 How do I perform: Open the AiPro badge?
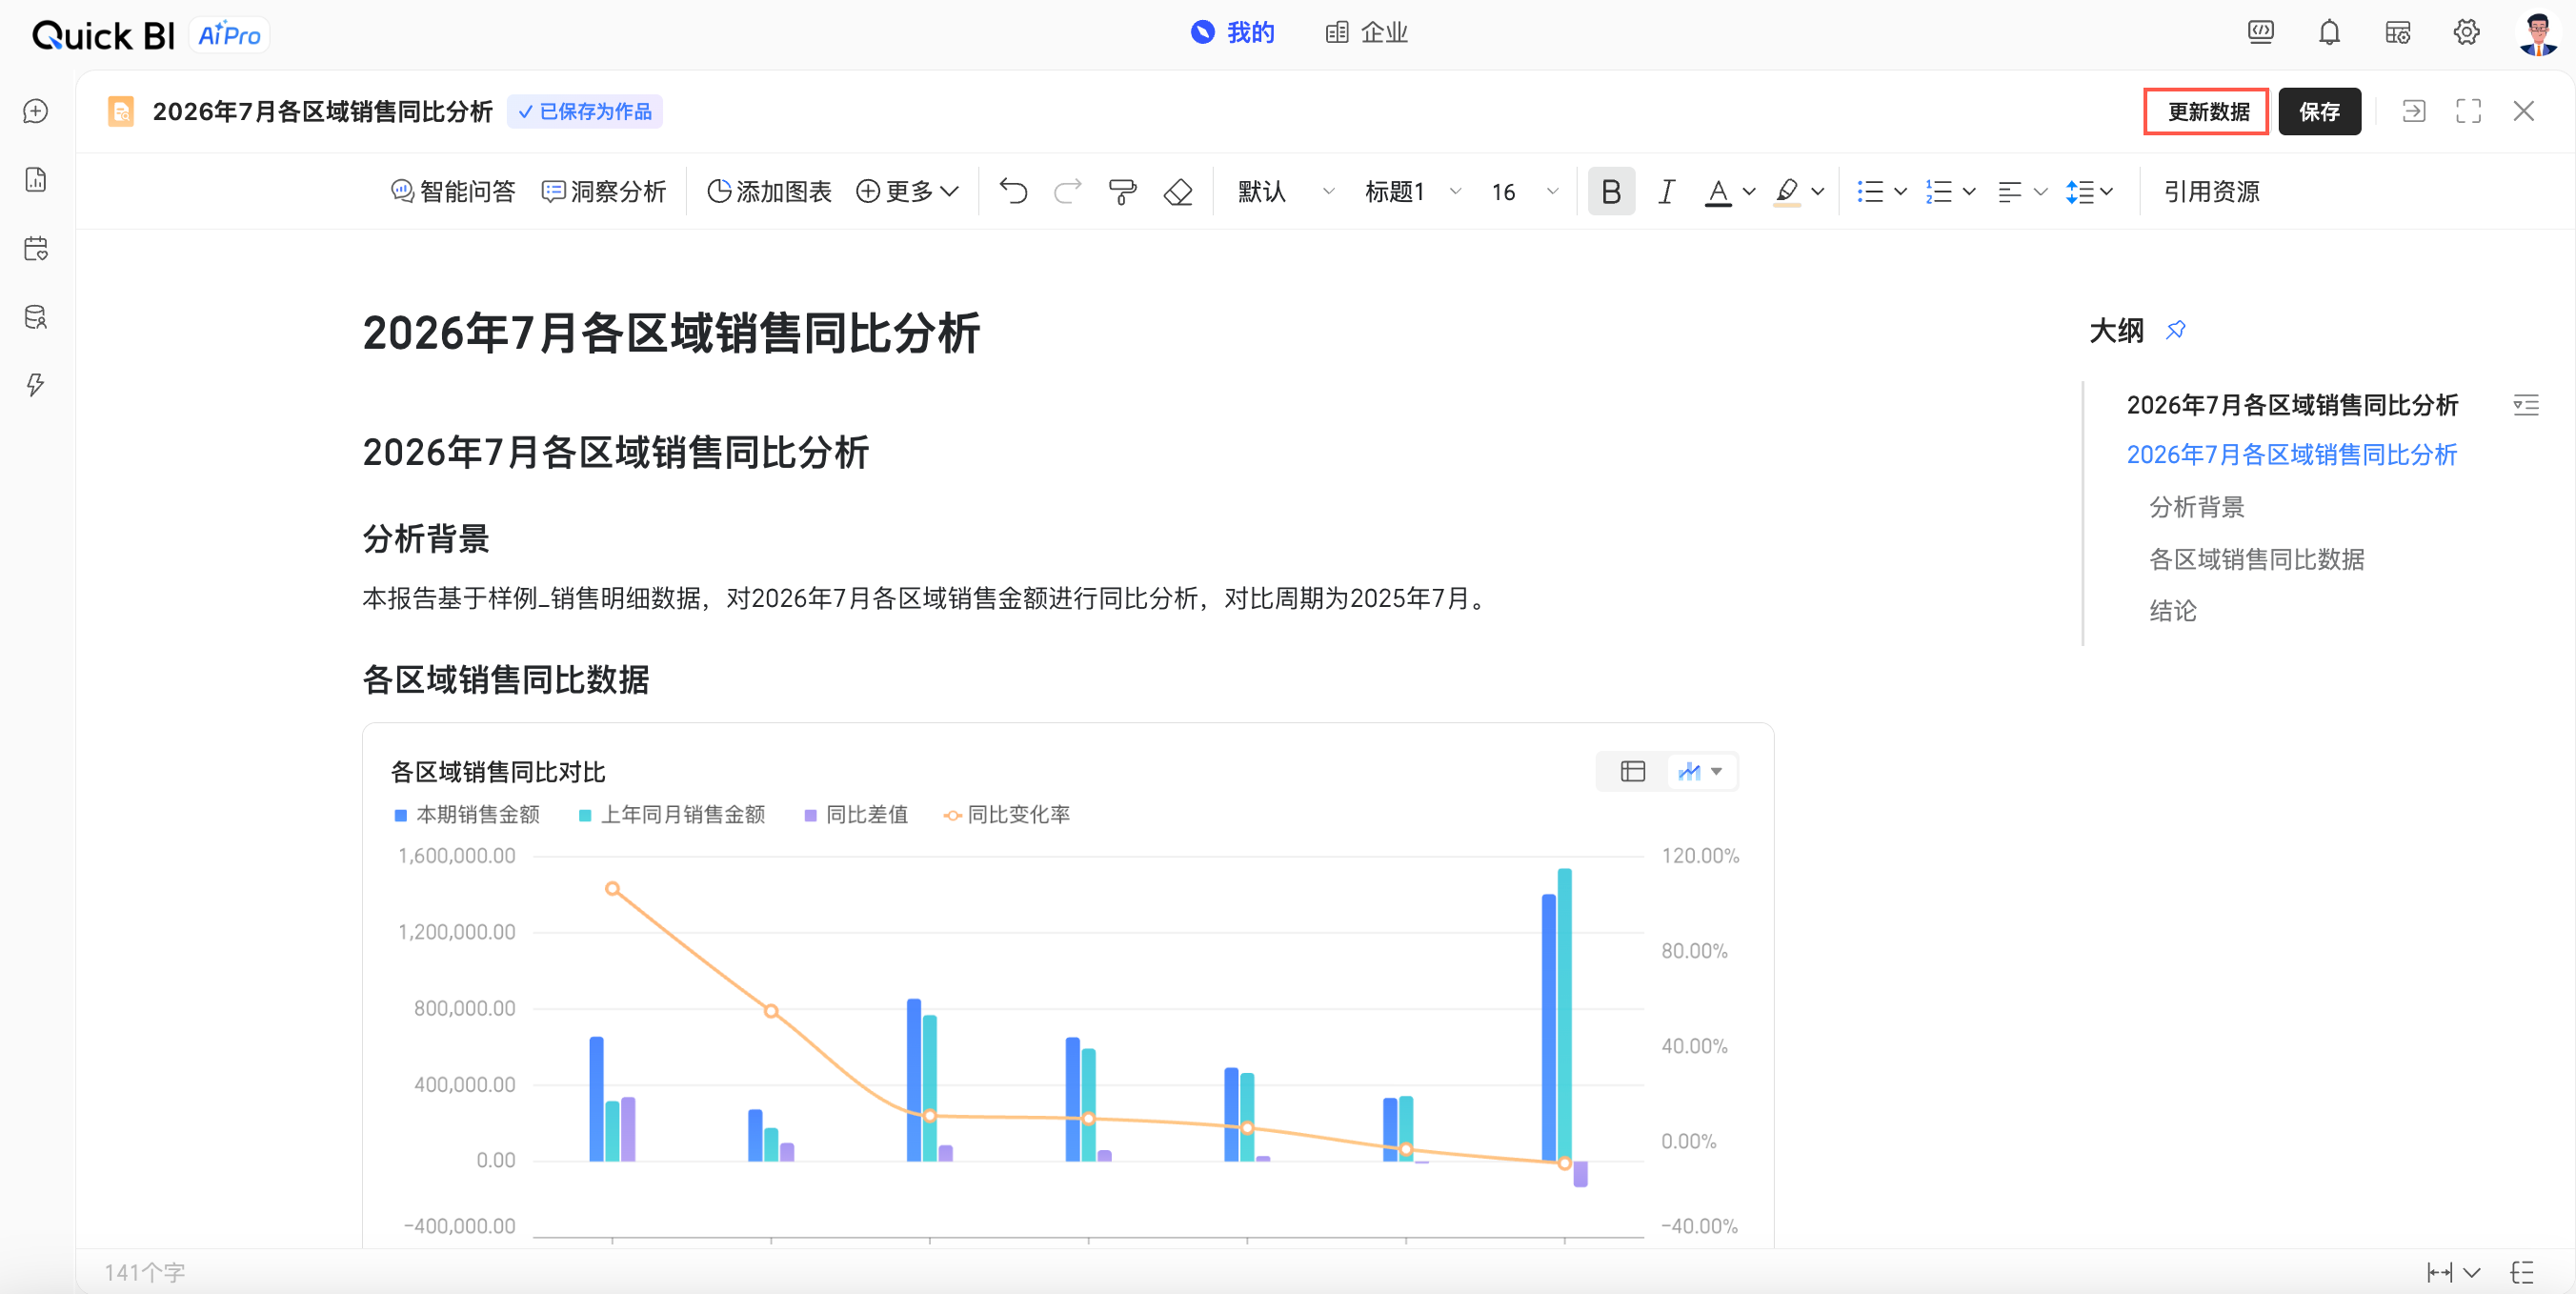click(x=229, y=35)
